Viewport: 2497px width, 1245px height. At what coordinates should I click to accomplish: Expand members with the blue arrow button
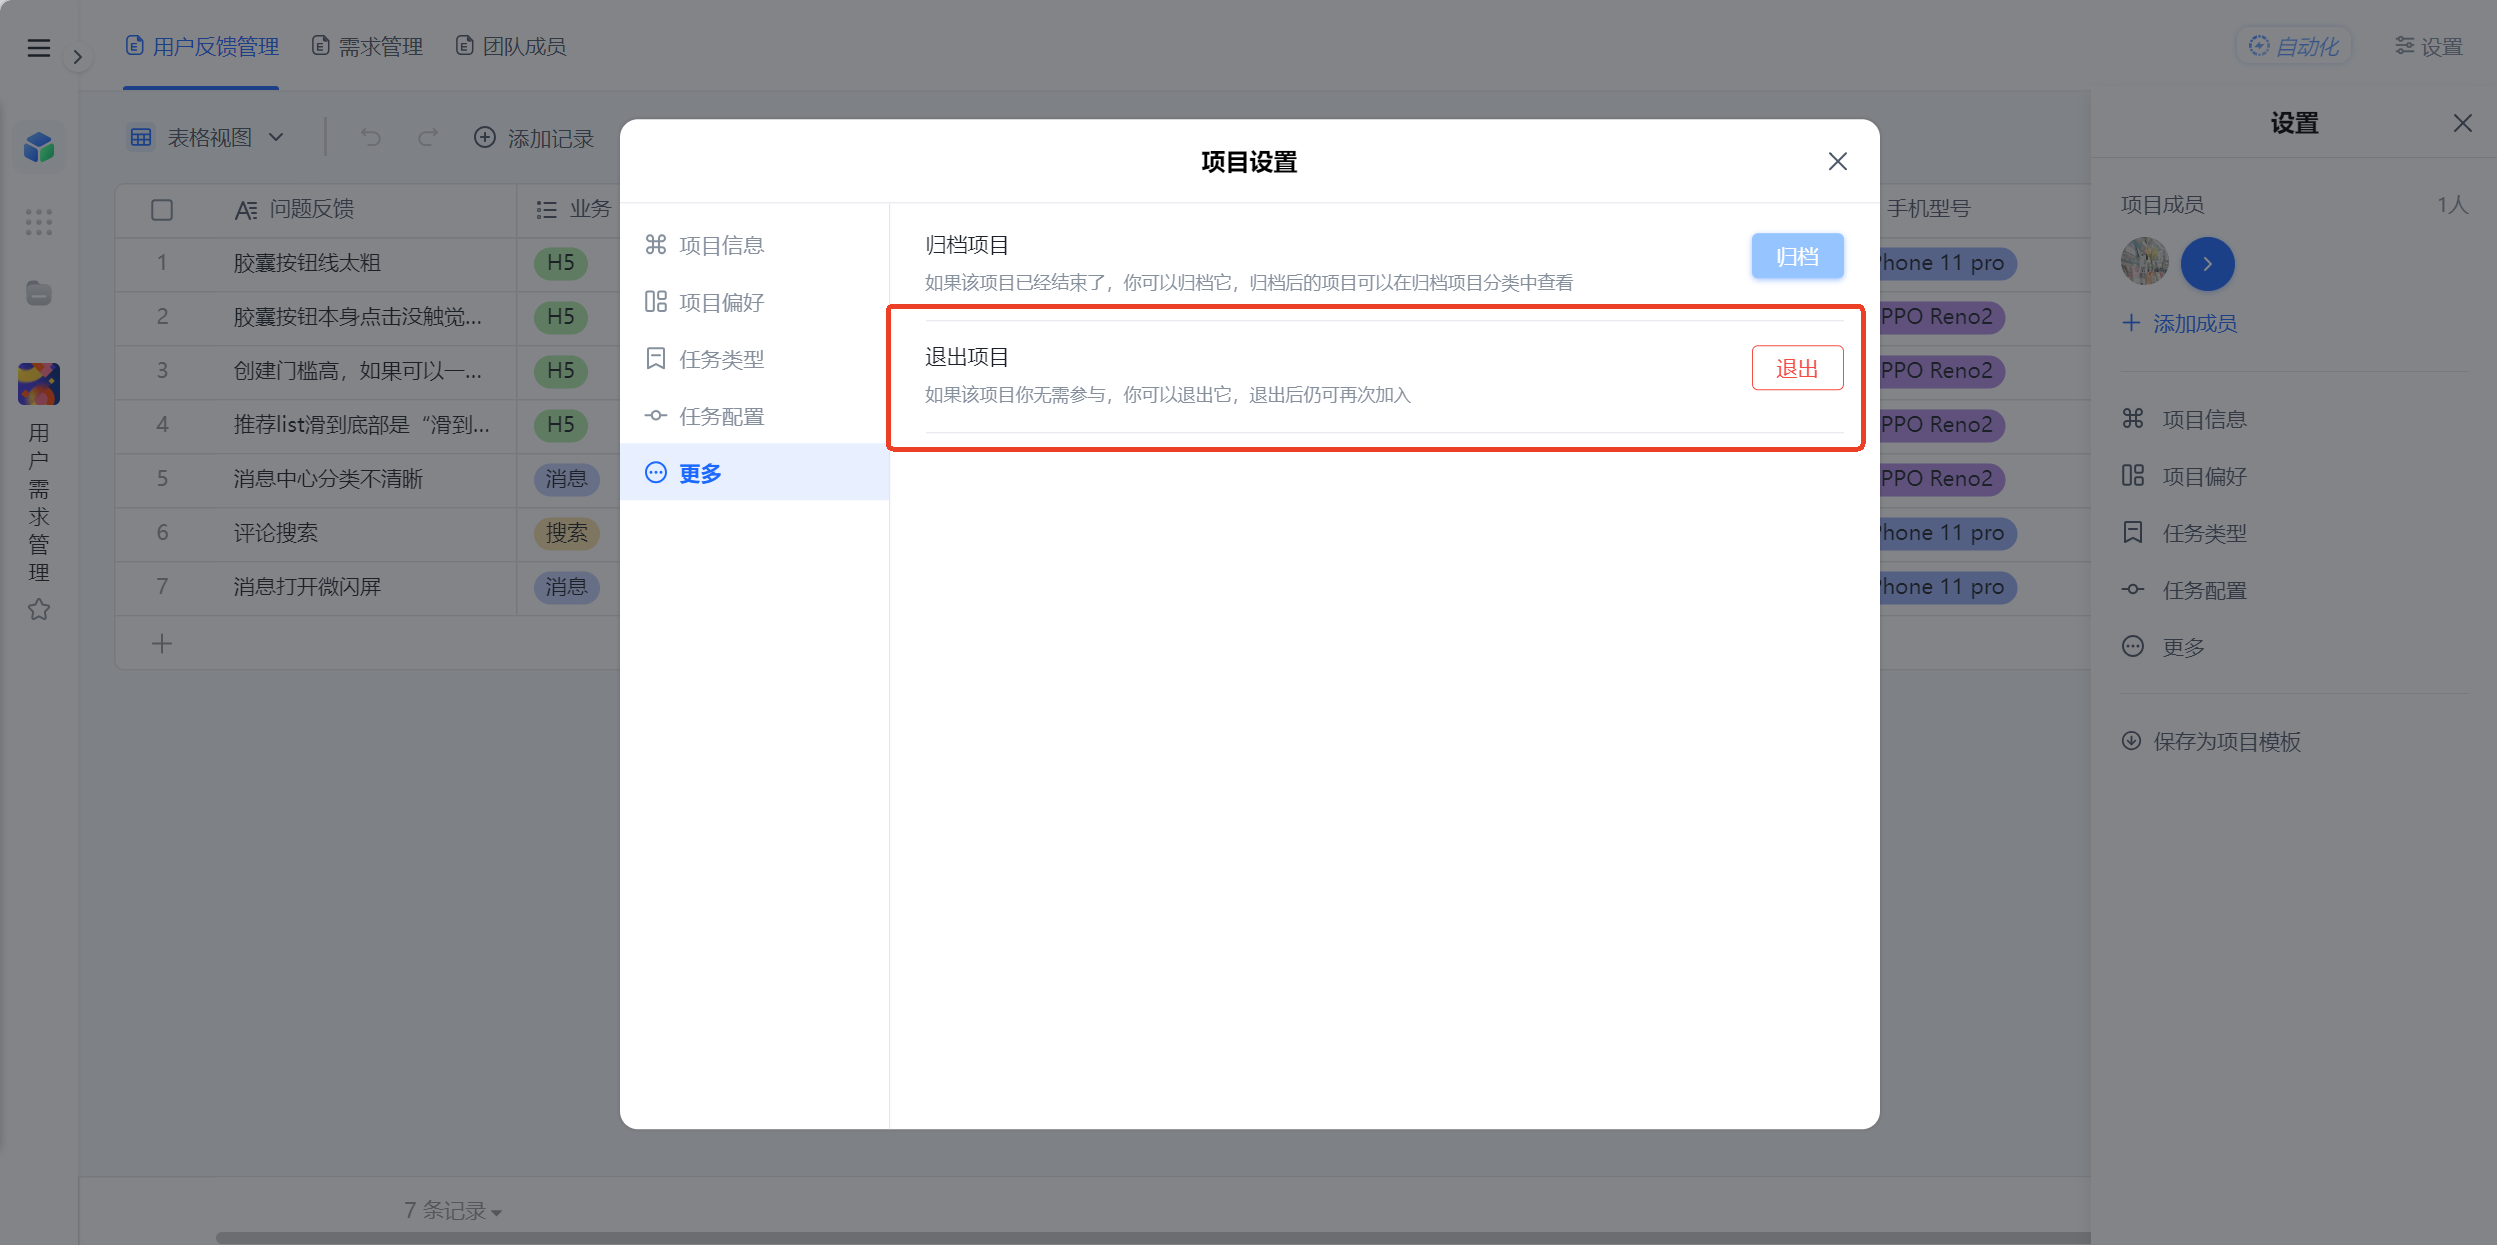pos(2208,264)
